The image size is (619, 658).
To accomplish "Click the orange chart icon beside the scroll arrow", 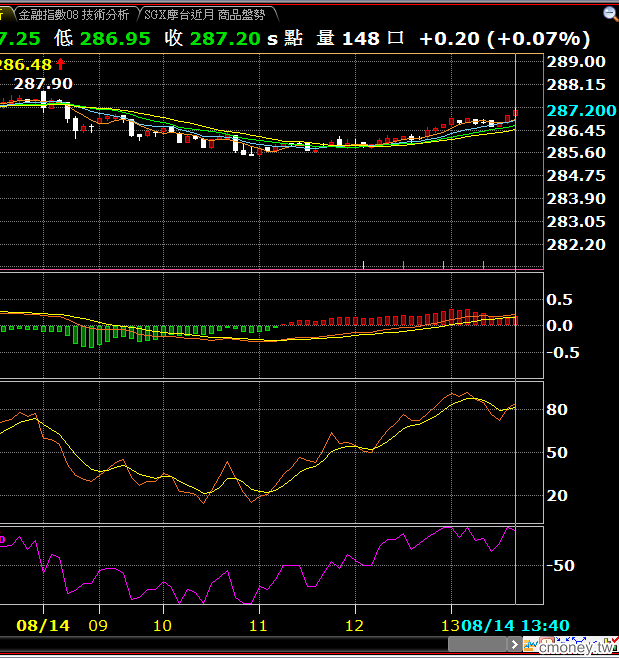I will click(x=530, y=644).
